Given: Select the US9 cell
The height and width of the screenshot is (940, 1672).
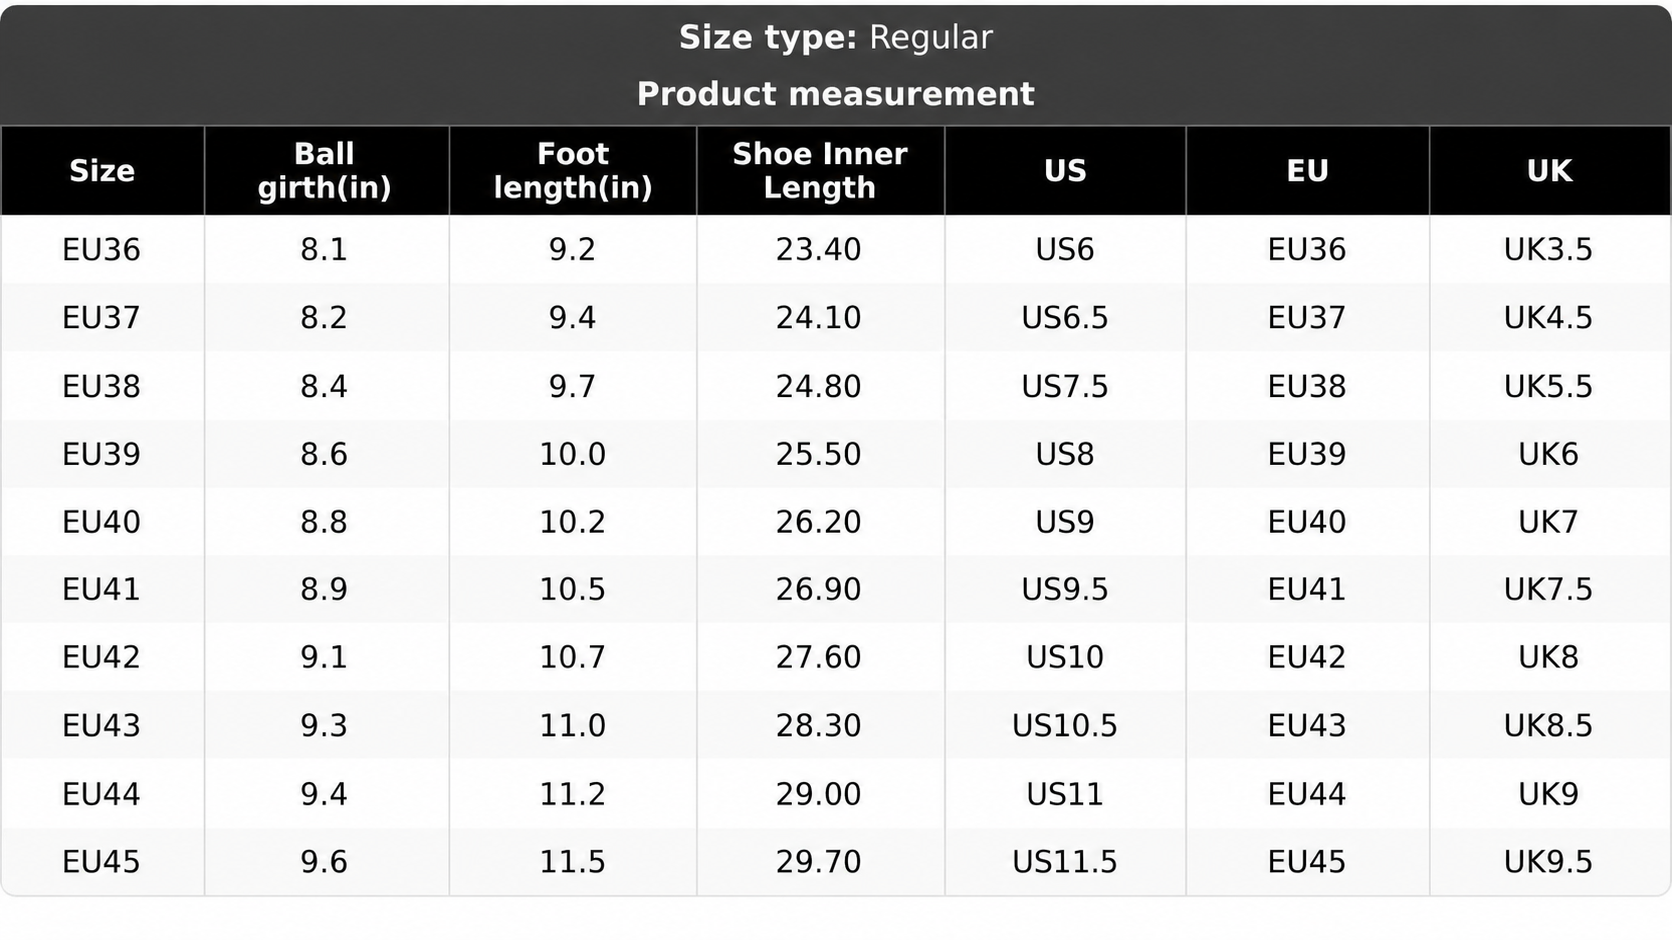Looking at the screenshot, I should [1065, 522].
